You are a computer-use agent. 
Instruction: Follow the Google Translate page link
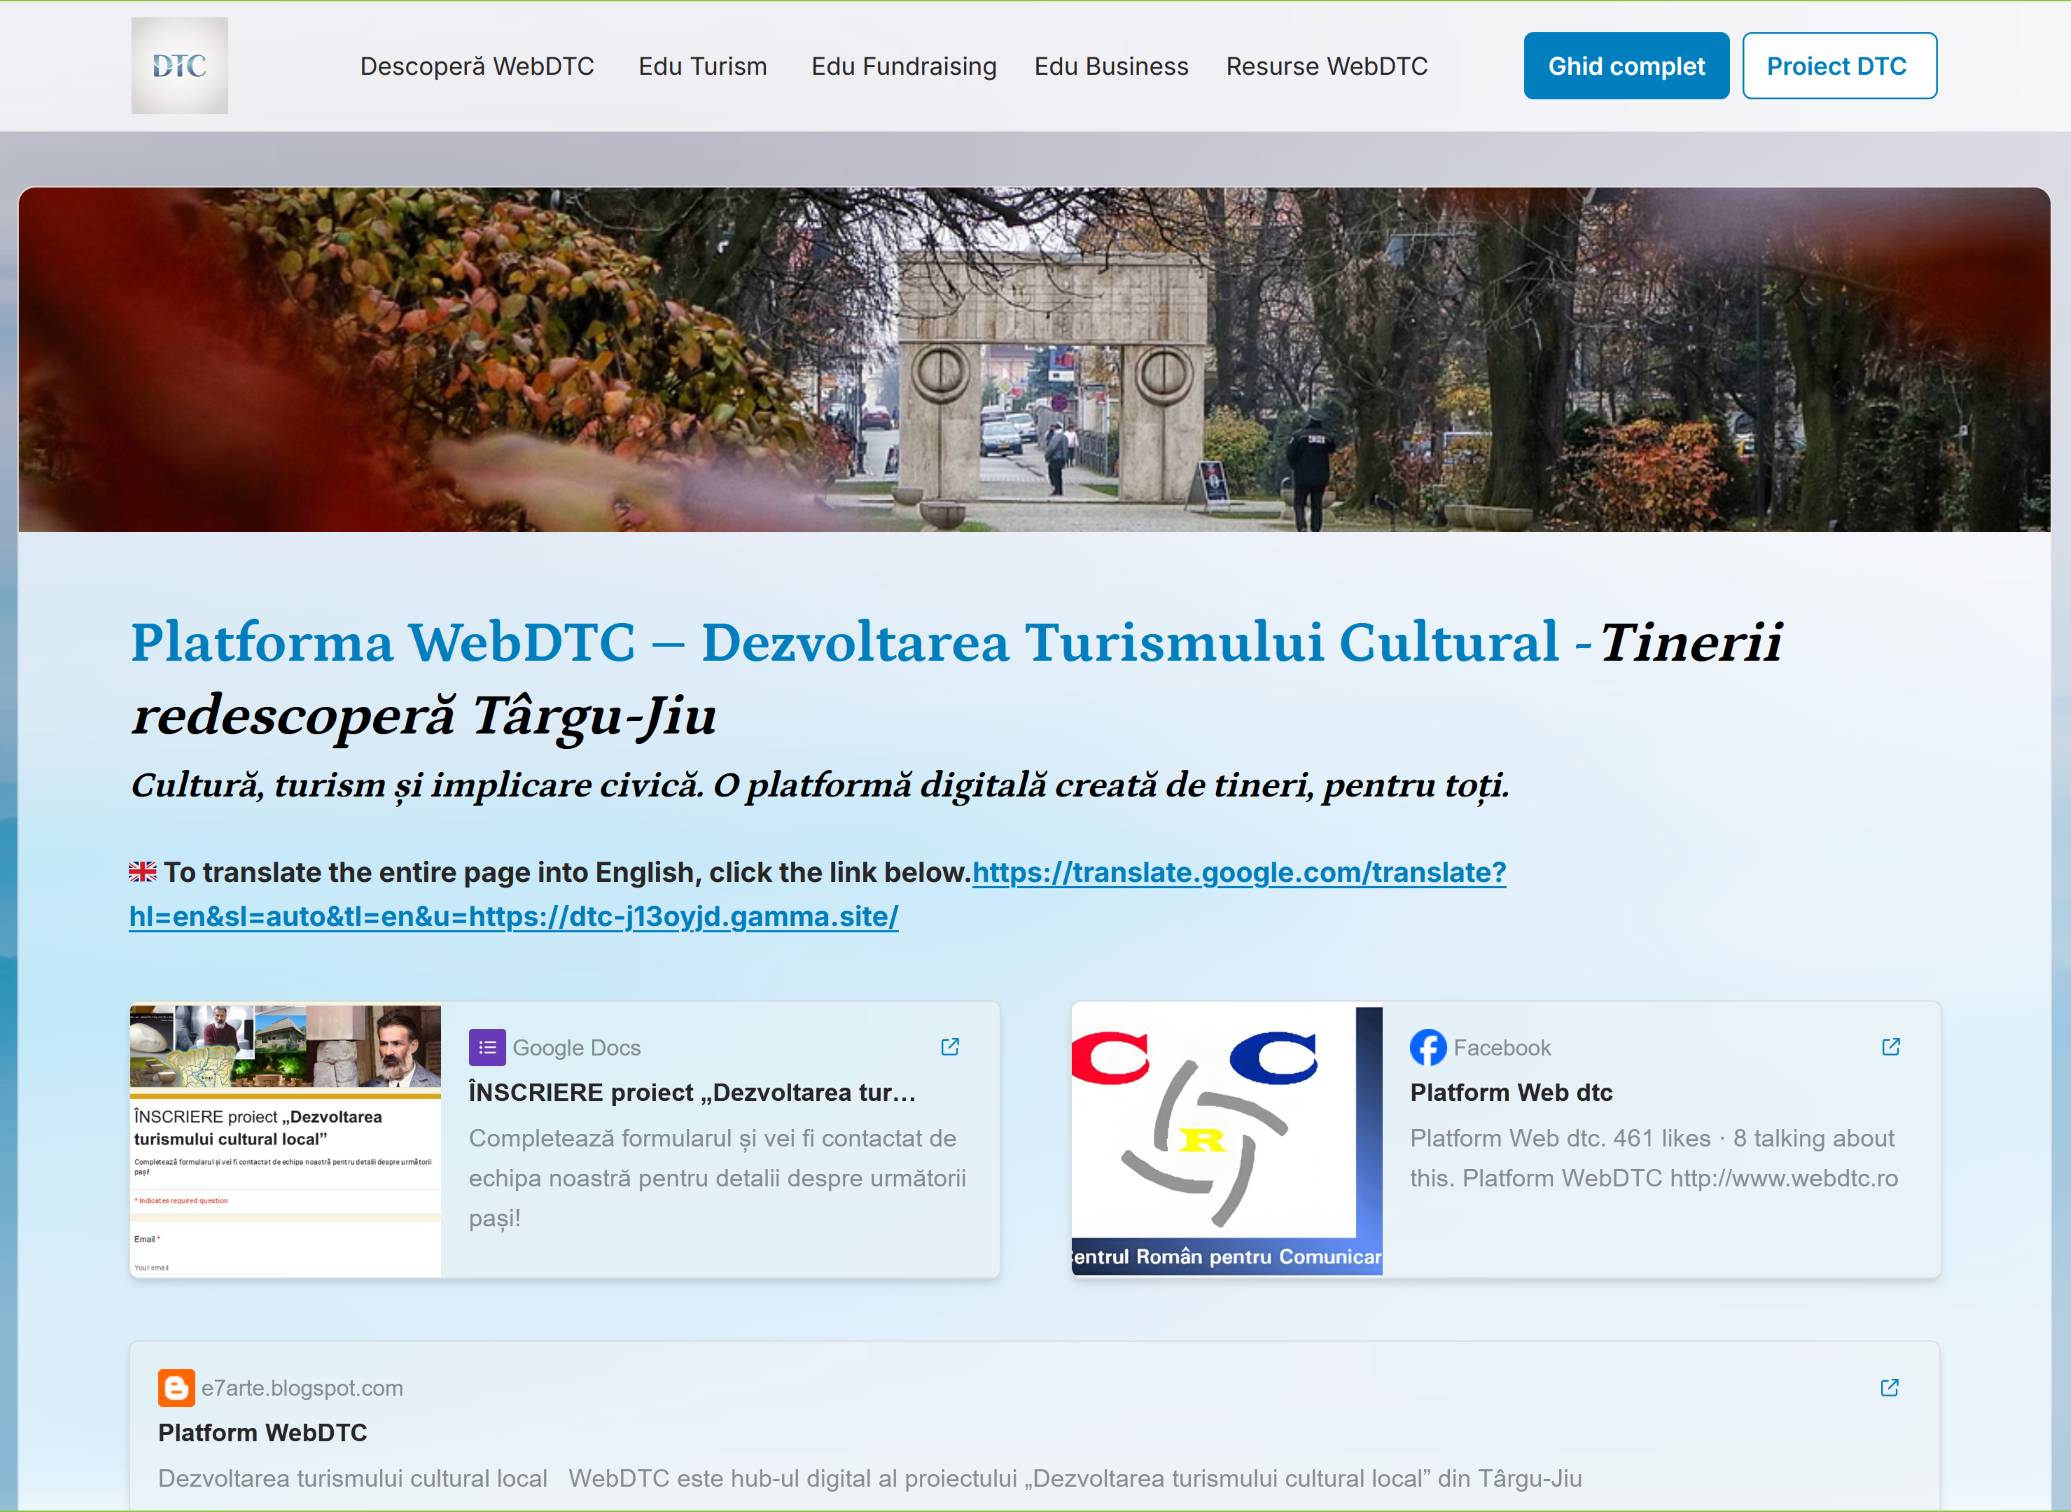(x=1238, y=873)
